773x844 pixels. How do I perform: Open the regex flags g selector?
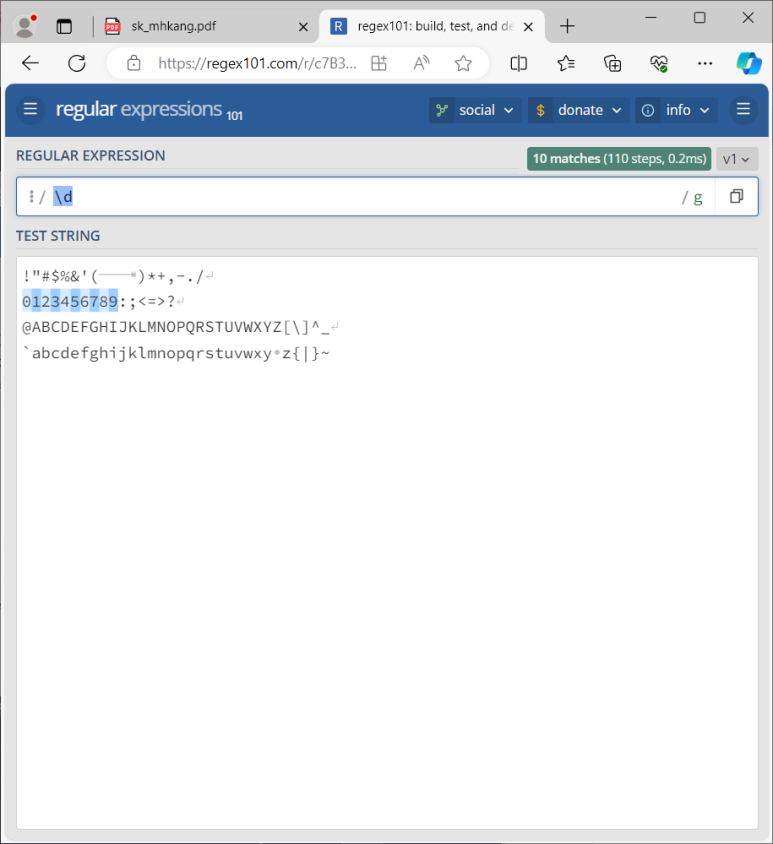point(698,198)
